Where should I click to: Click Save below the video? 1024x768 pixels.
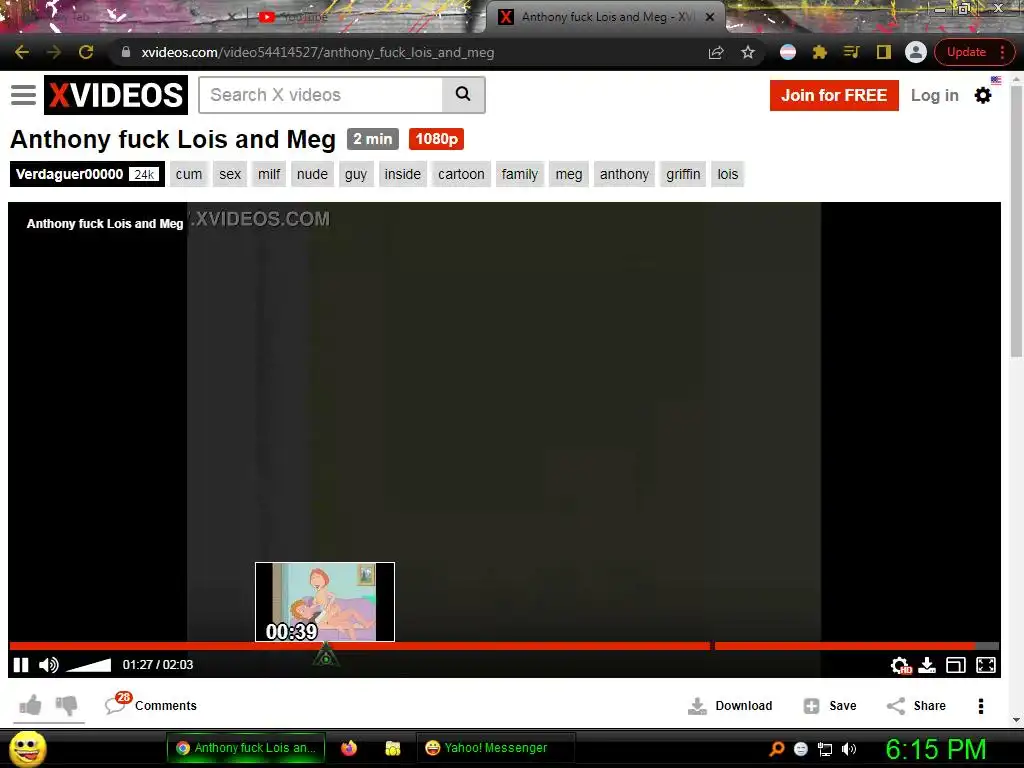pyautogui.click(x=830, y=705)
